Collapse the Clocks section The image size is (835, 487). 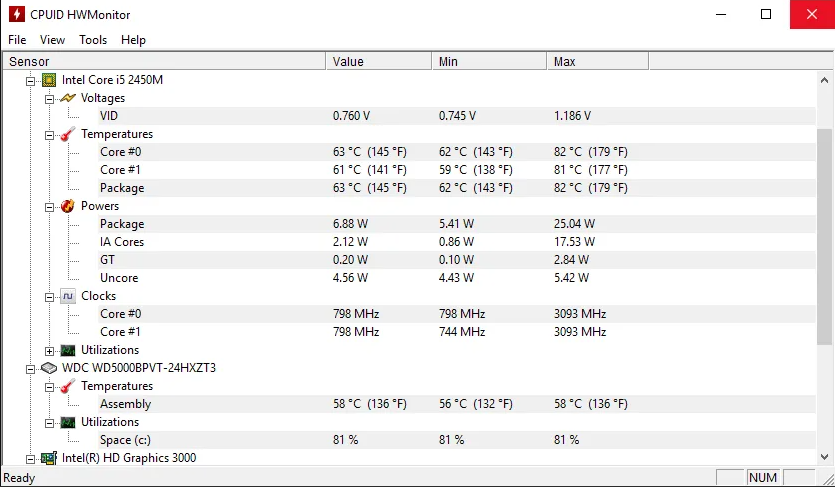[x=50, y=297]
